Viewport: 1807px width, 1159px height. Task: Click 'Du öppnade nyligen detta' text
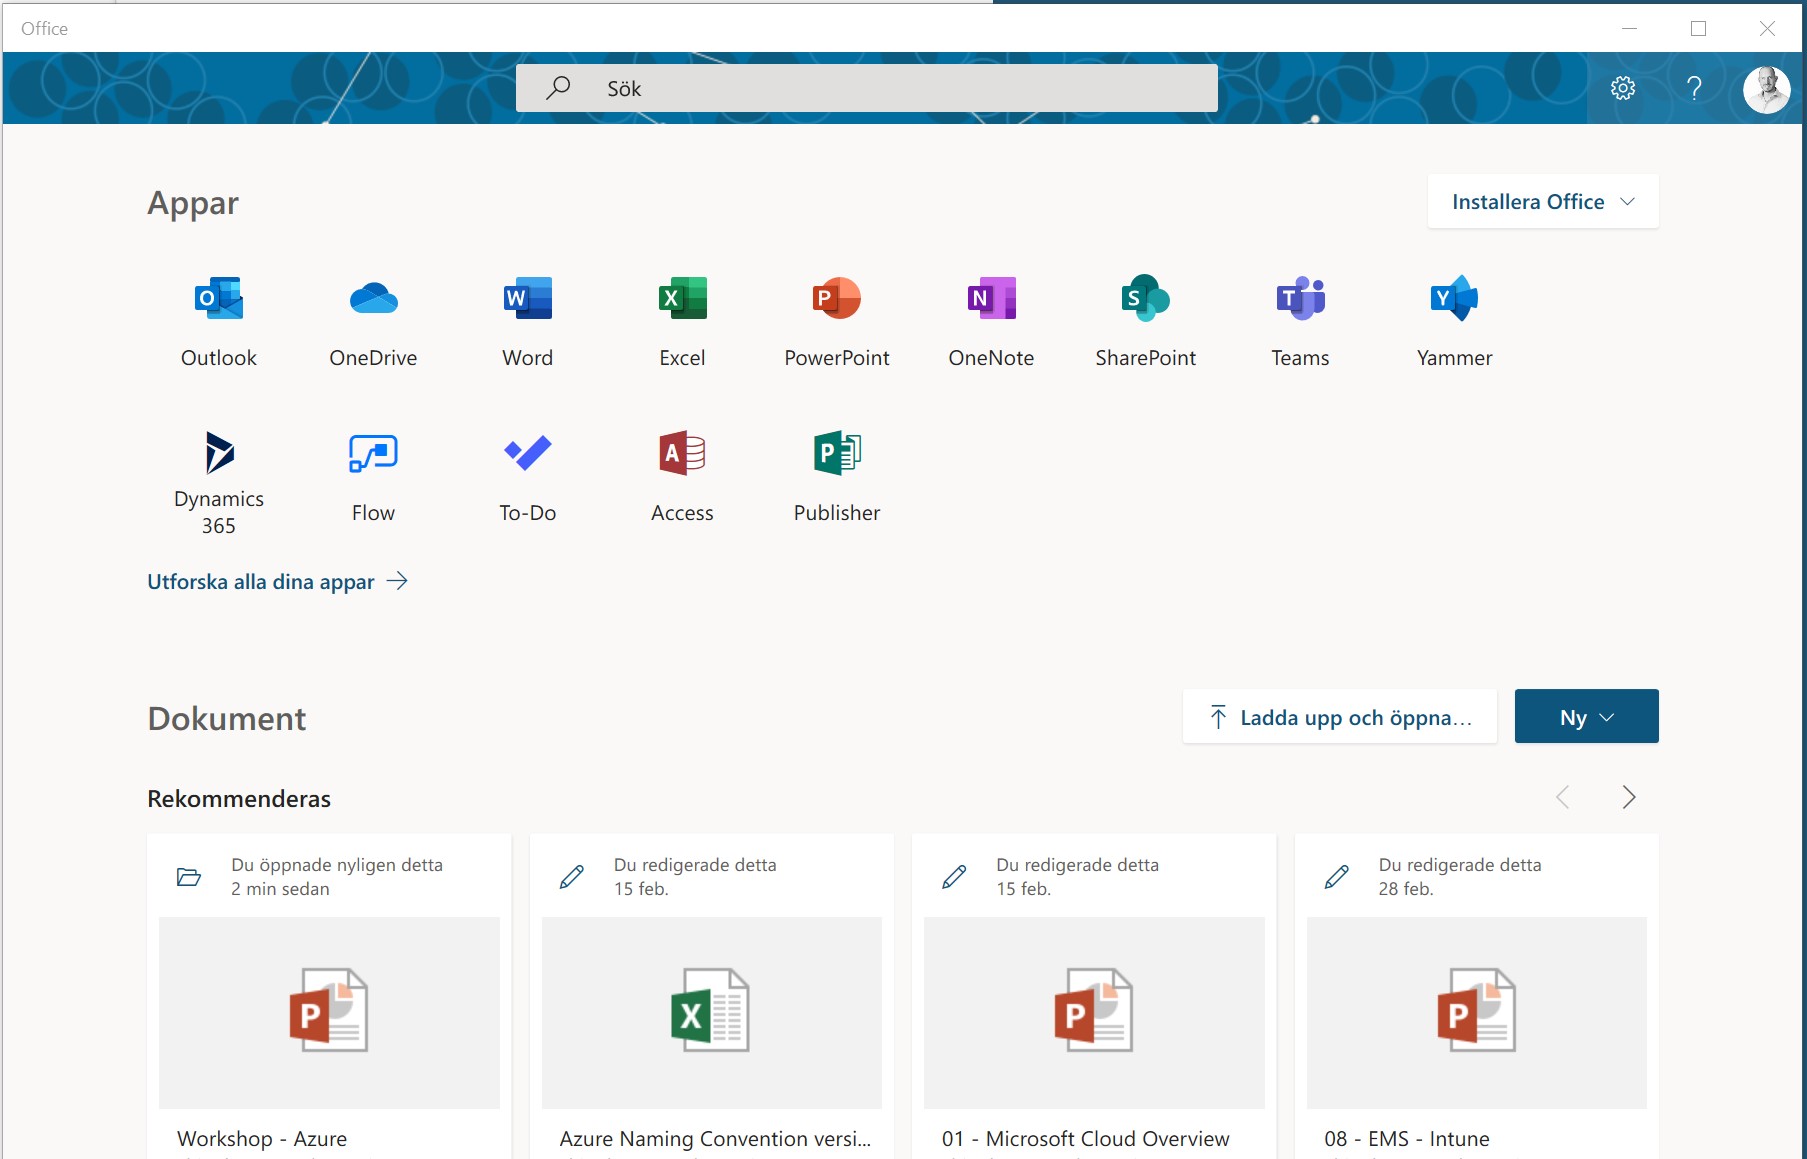(337, 865)
